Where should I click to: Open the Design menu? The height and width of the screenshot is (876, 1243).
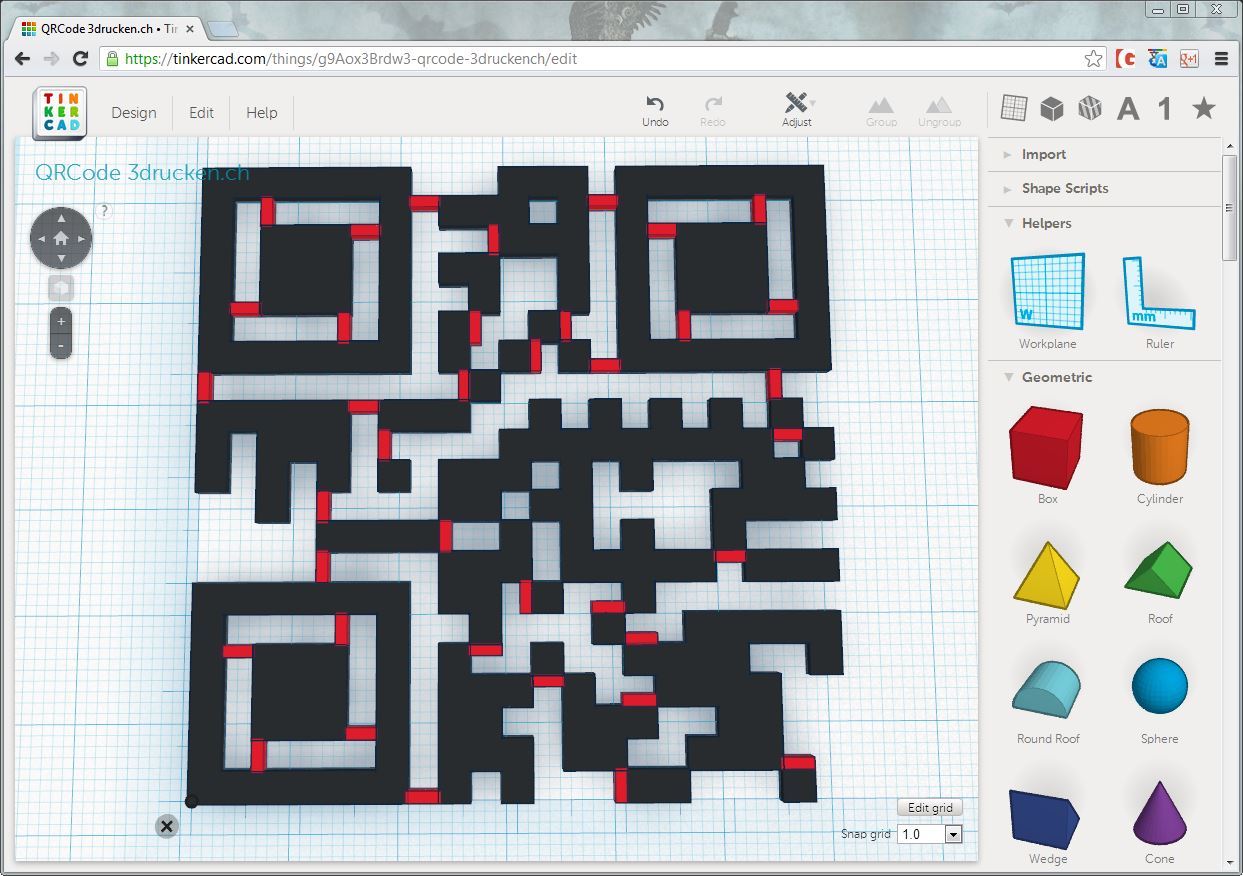[x=134, y=113]
